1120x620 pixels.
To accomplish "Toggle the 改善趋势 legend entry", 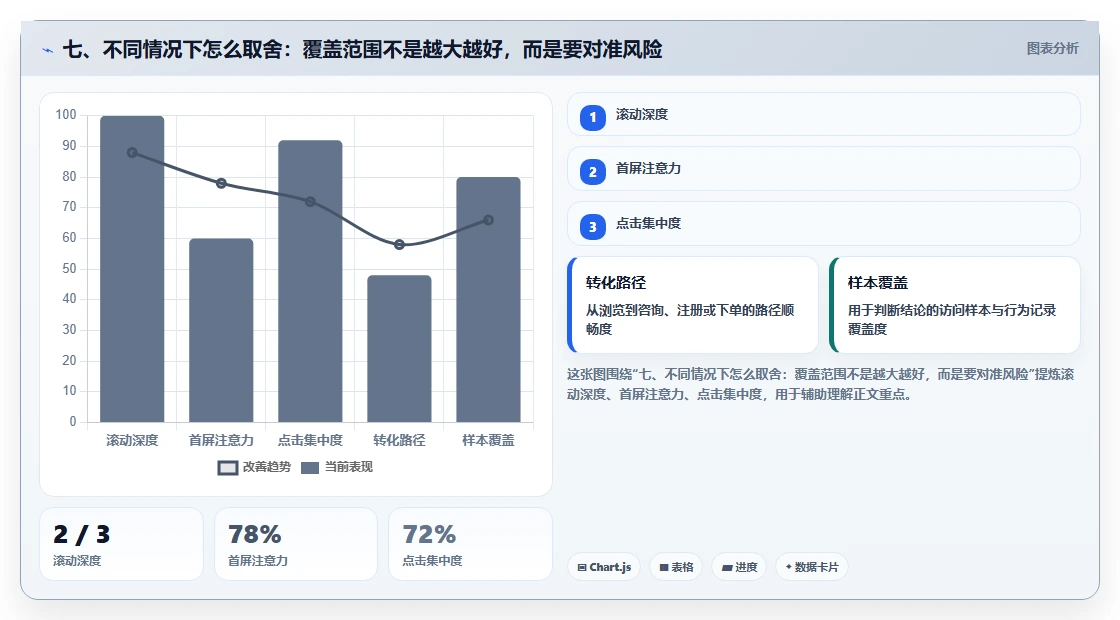I will tap(254, 467).
